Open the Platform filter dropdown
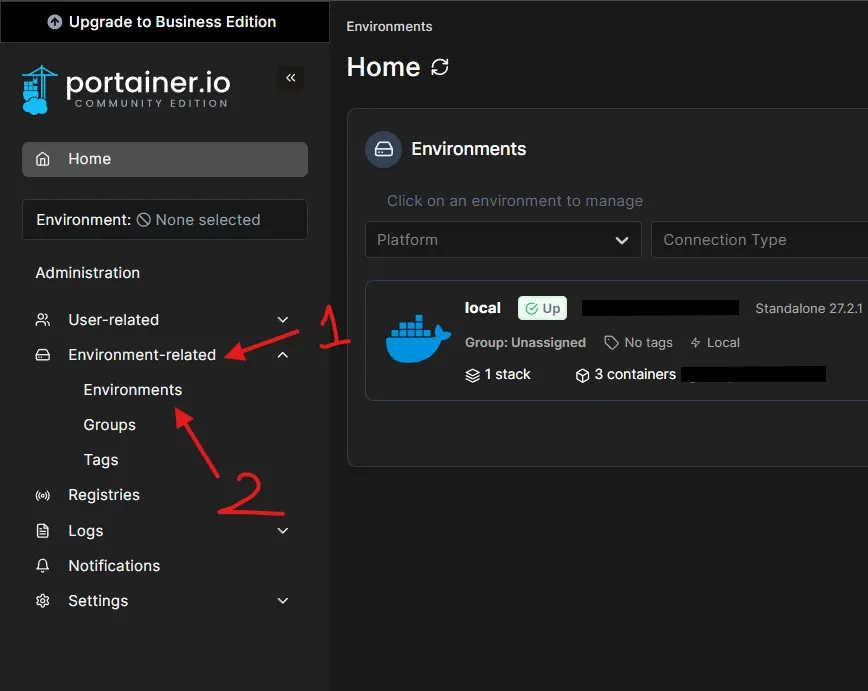This screenshot has height=691, width=868. (x=503, y=240)
